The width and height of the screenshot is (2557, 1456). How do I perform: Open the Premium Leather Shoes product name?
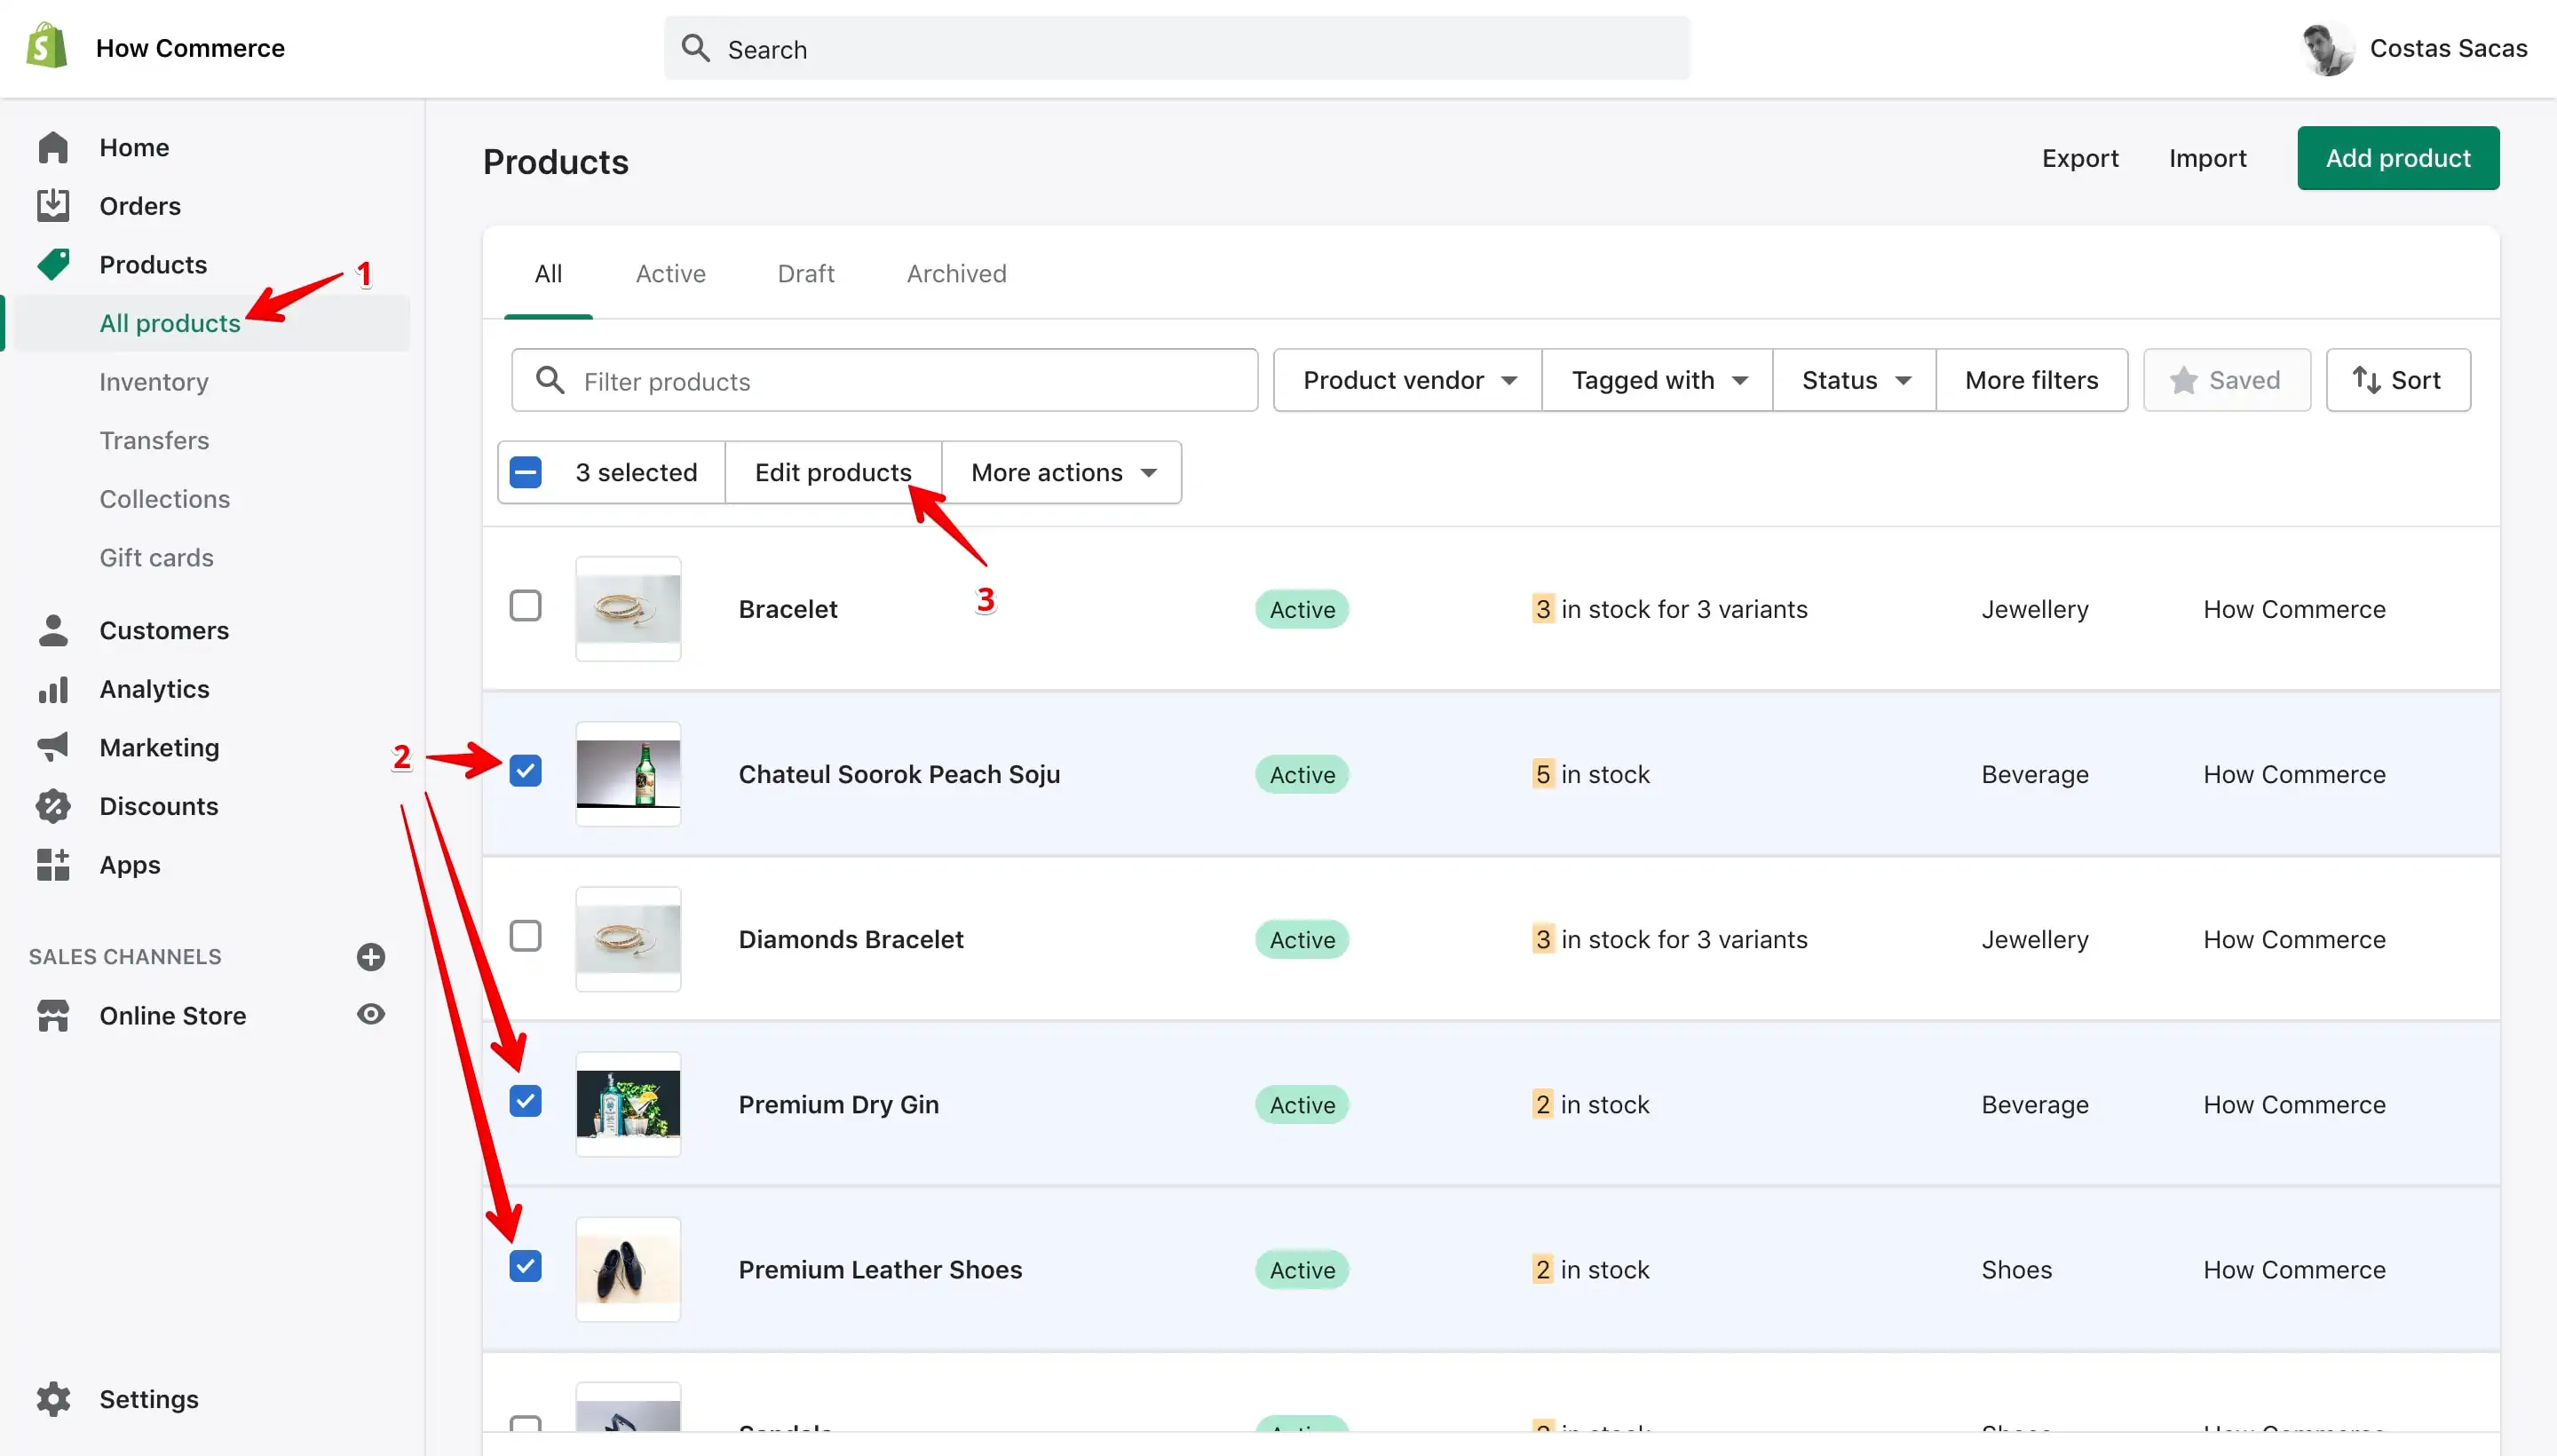pos(880,1269)
